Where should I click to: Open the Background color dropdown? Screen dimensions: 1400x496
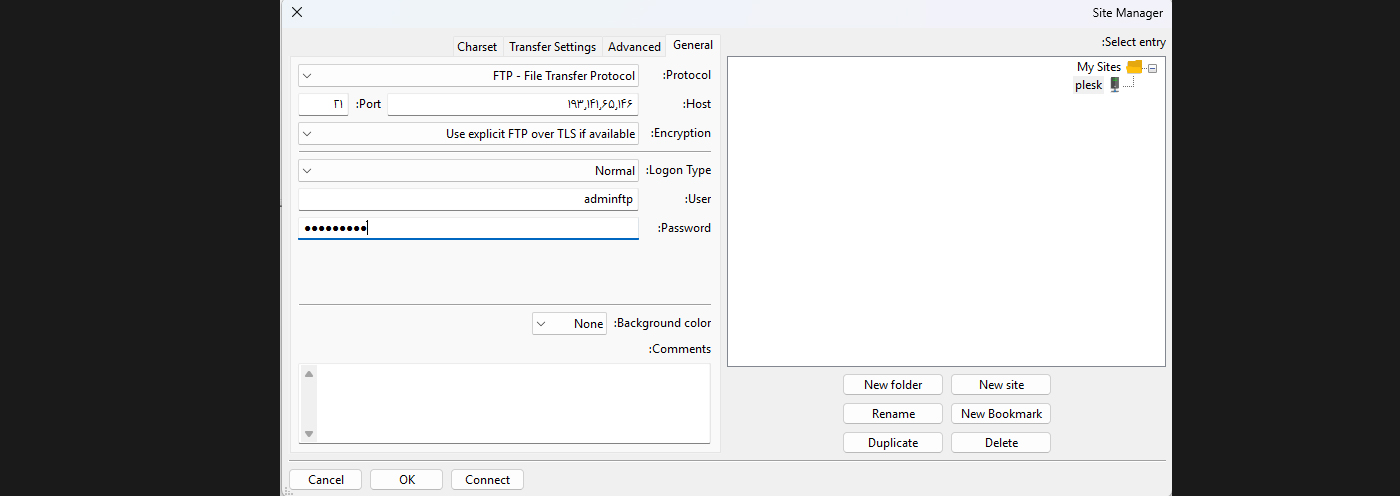point(569,324)
